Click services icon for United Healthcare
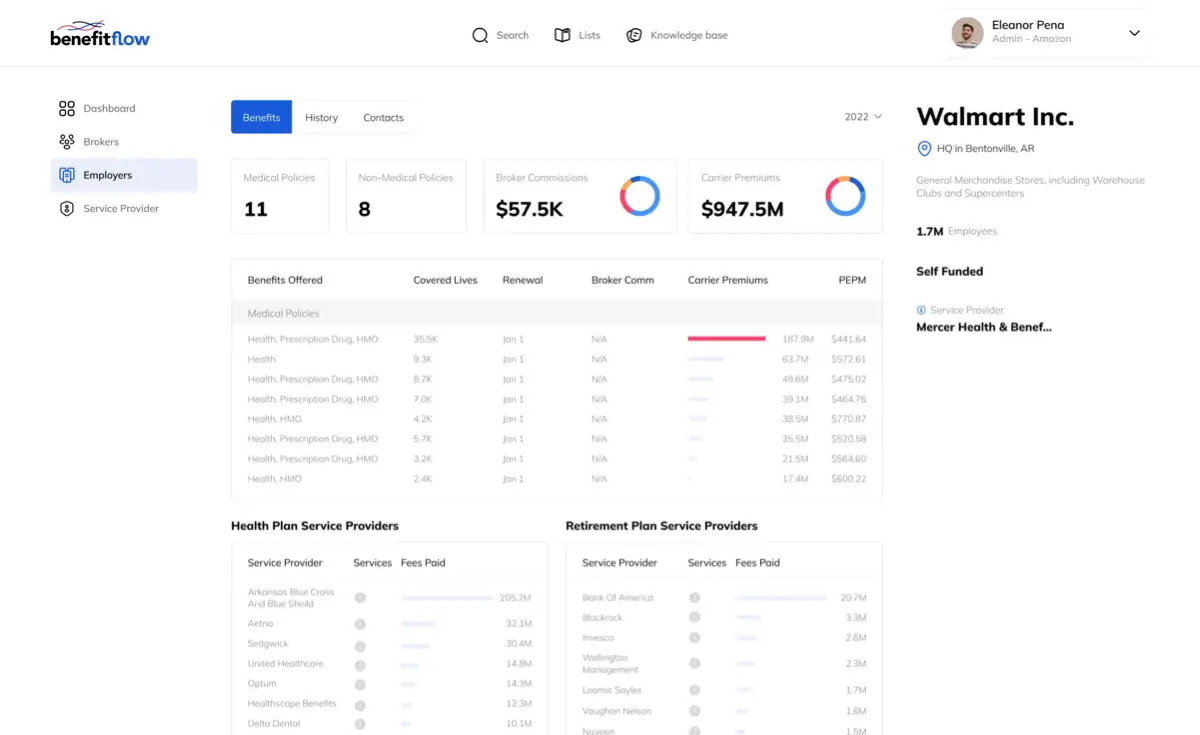The height and width of the screenshot is (735, 1200). (x=360, y=664)
